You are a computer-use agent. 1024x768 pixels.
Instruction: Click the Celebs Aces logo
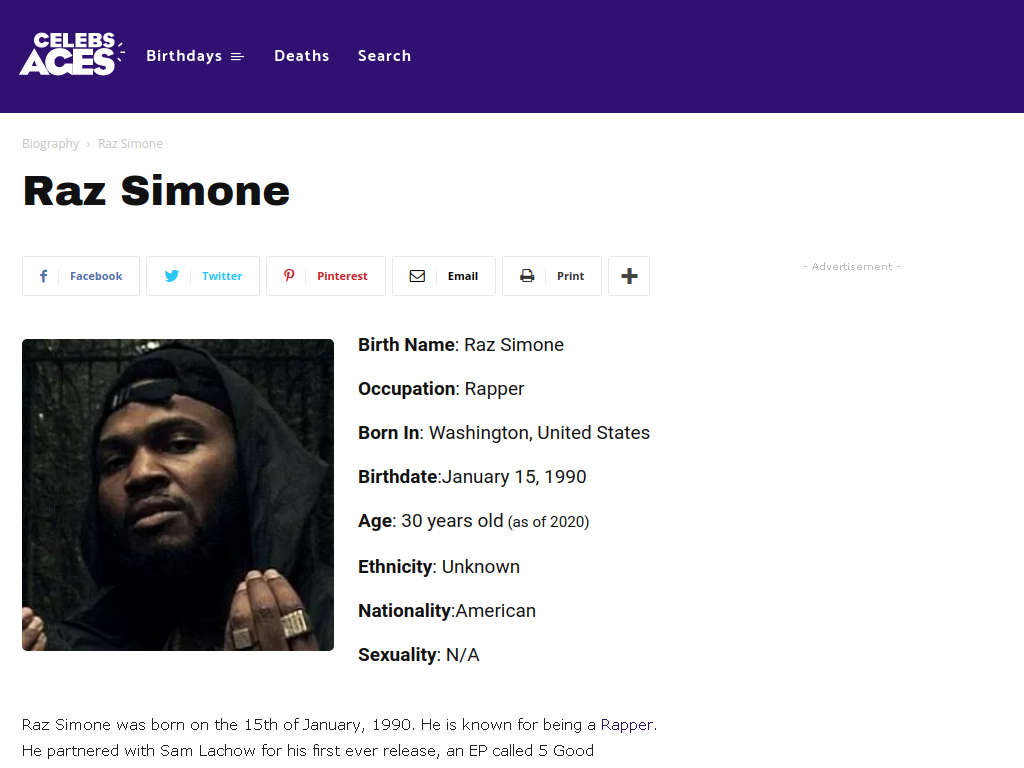(71, 54)
